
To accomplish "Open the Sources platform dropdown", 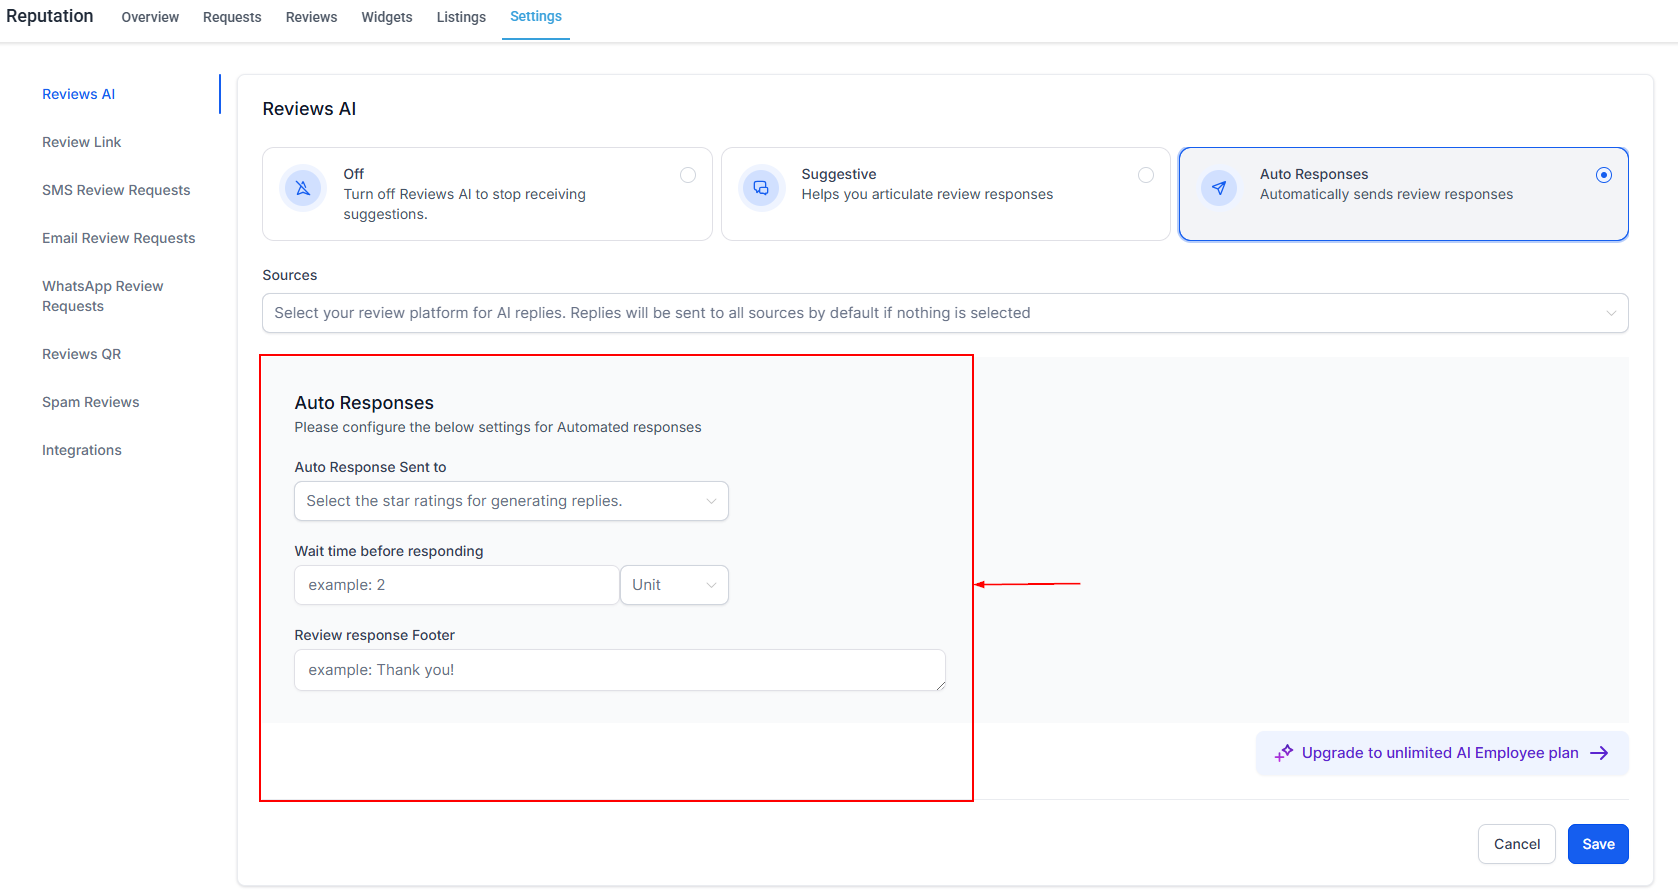I will (x=945, y=313).
